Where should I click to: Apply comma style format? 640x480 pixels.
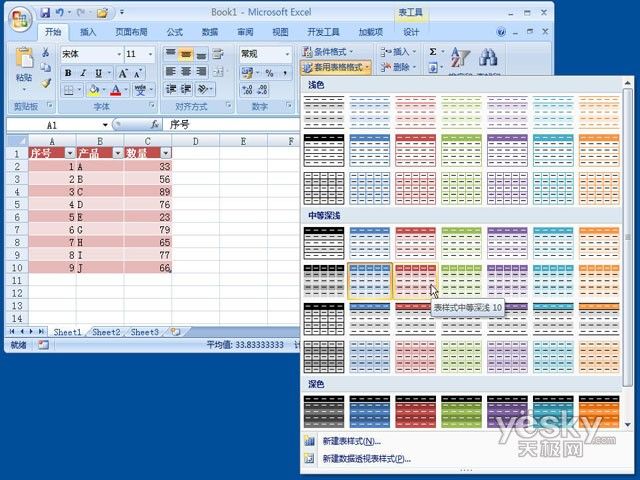coord(285,73)
